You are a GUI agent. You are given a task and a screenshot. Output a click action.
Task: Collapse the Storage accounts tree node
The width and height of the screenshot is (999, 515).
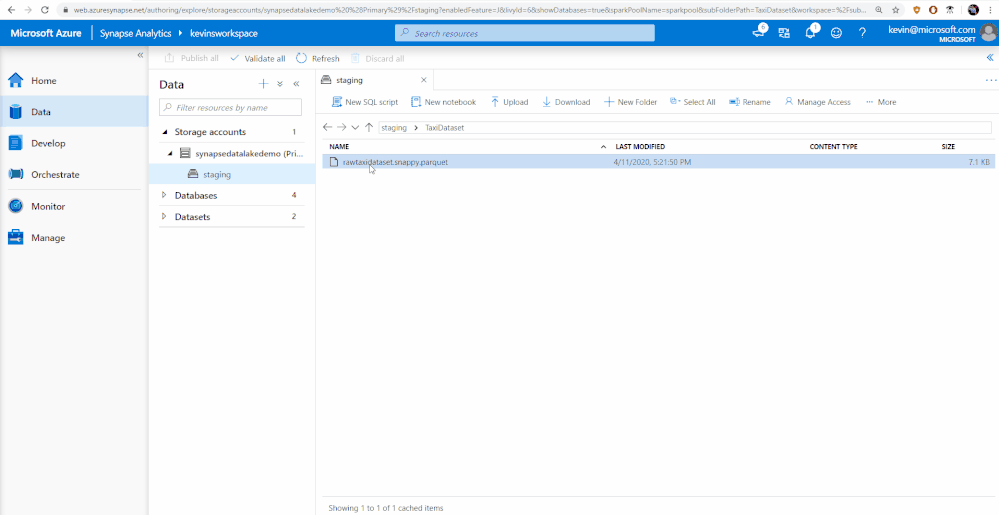pyautogui.click(x=165, y=132)
